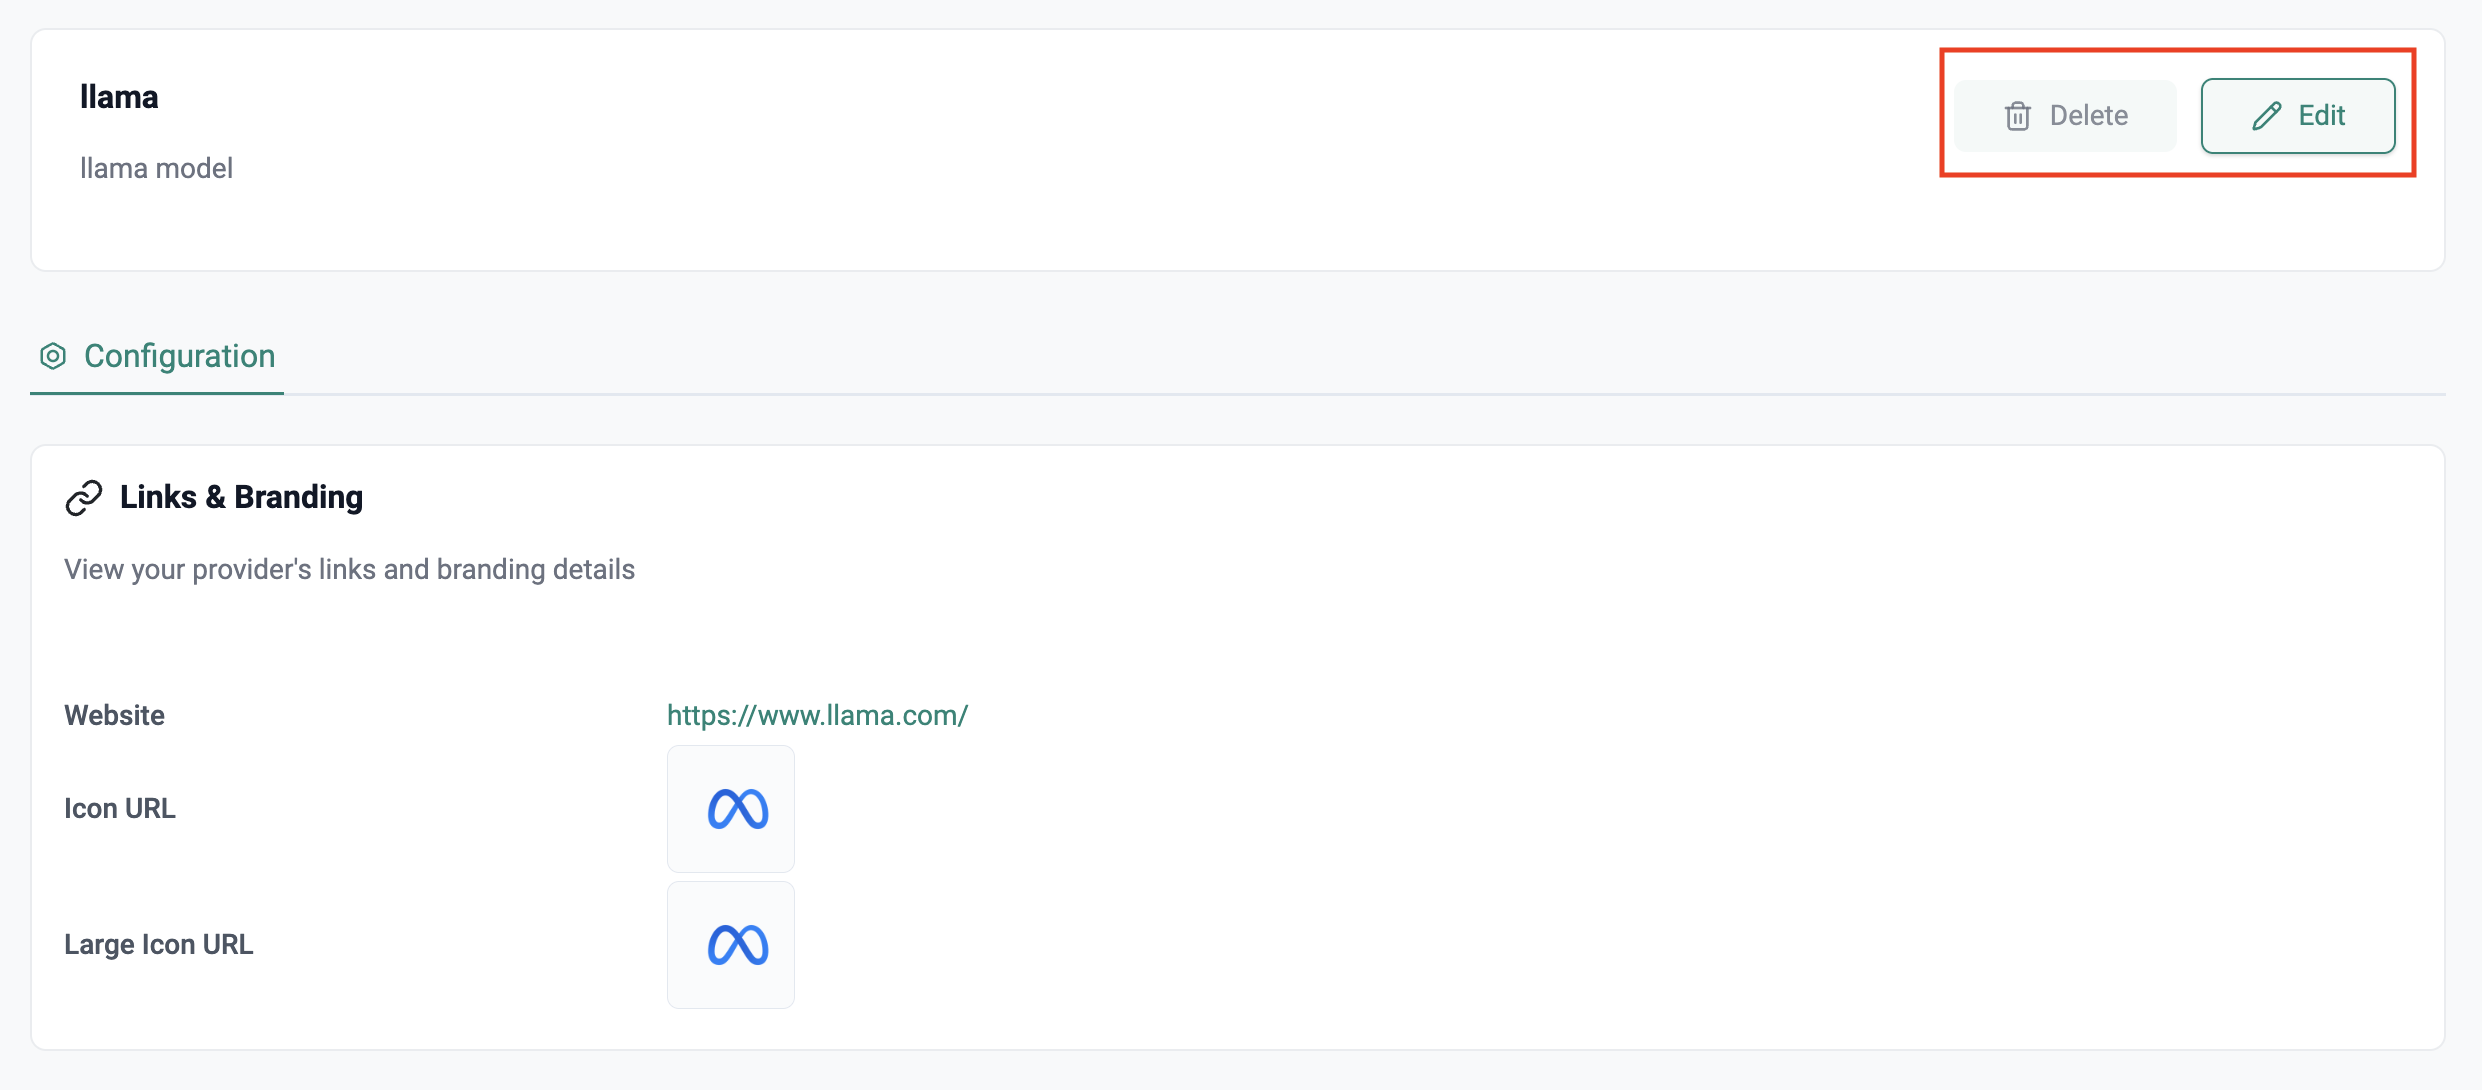Screen dimensions: 2482x1090
Task: Click the trash can icon
Action: coord(2017,116)
